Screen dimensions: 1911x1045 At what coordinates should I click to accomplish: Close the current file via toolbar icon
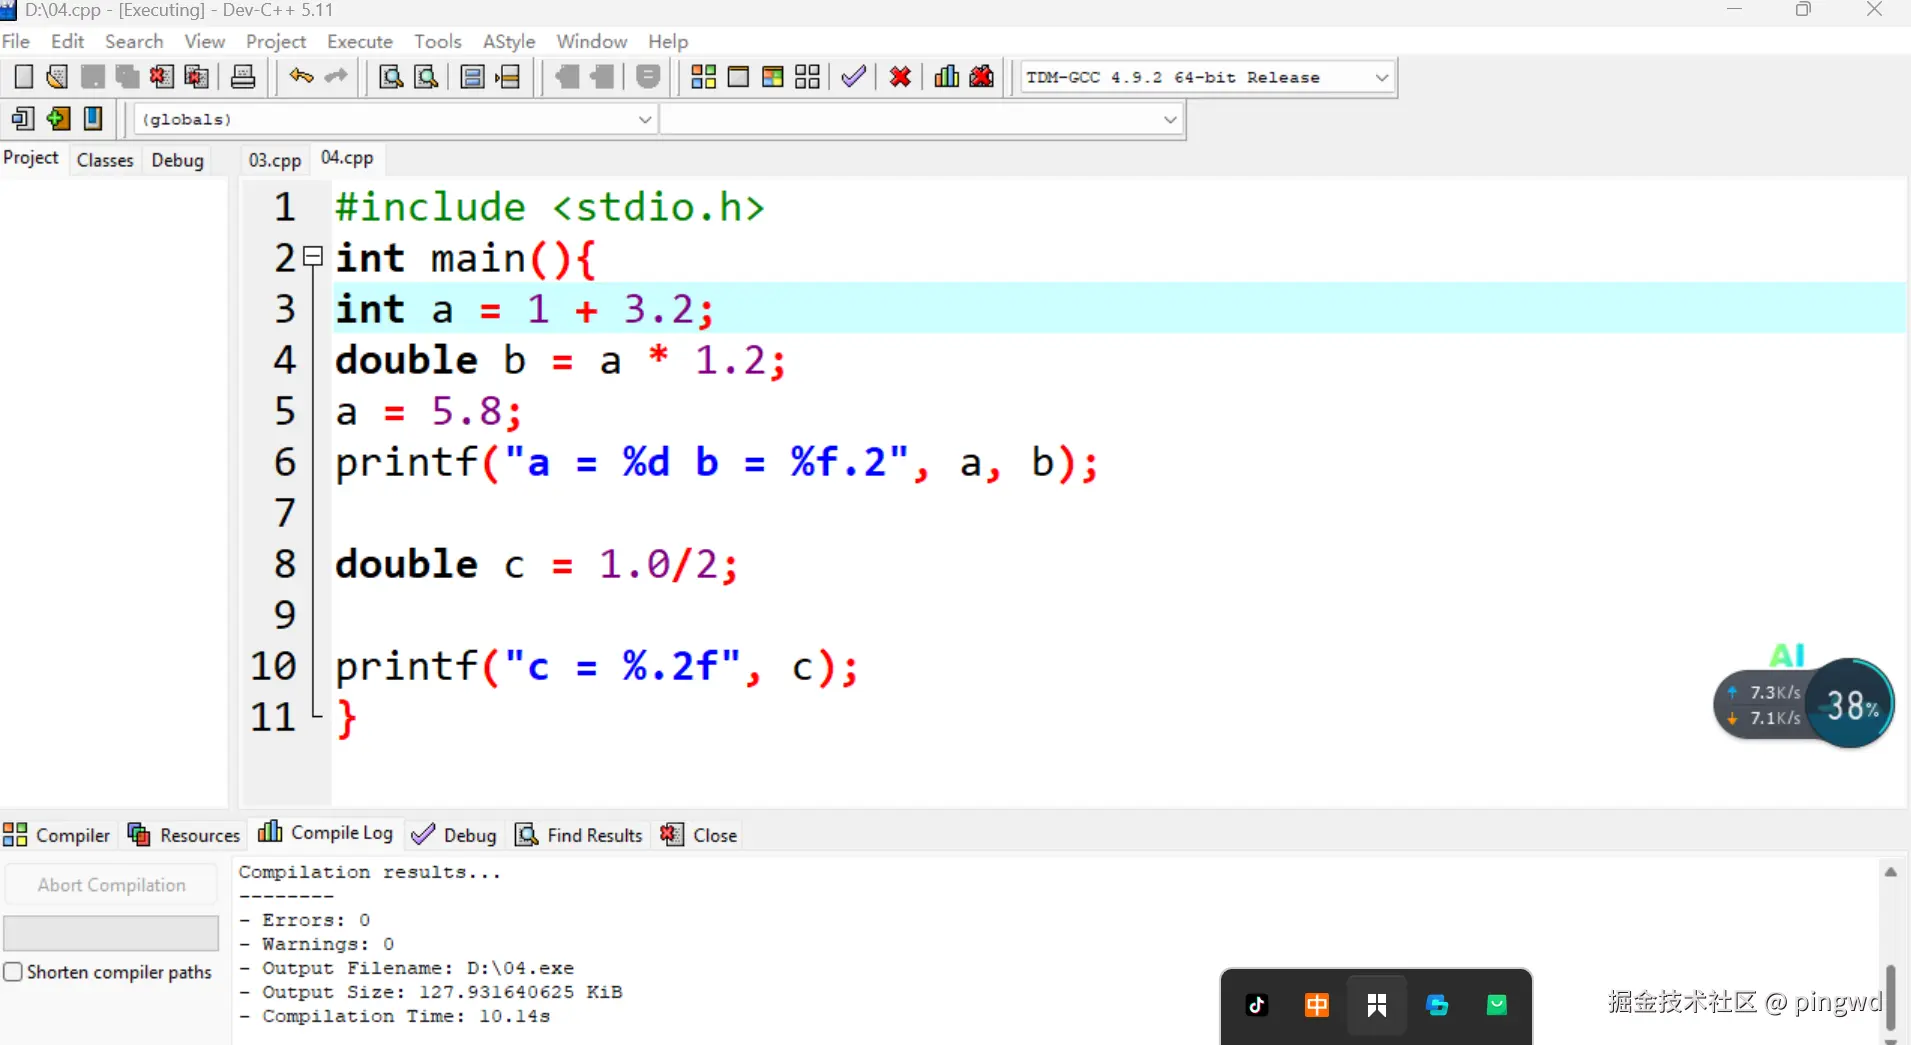click(161, 77)
